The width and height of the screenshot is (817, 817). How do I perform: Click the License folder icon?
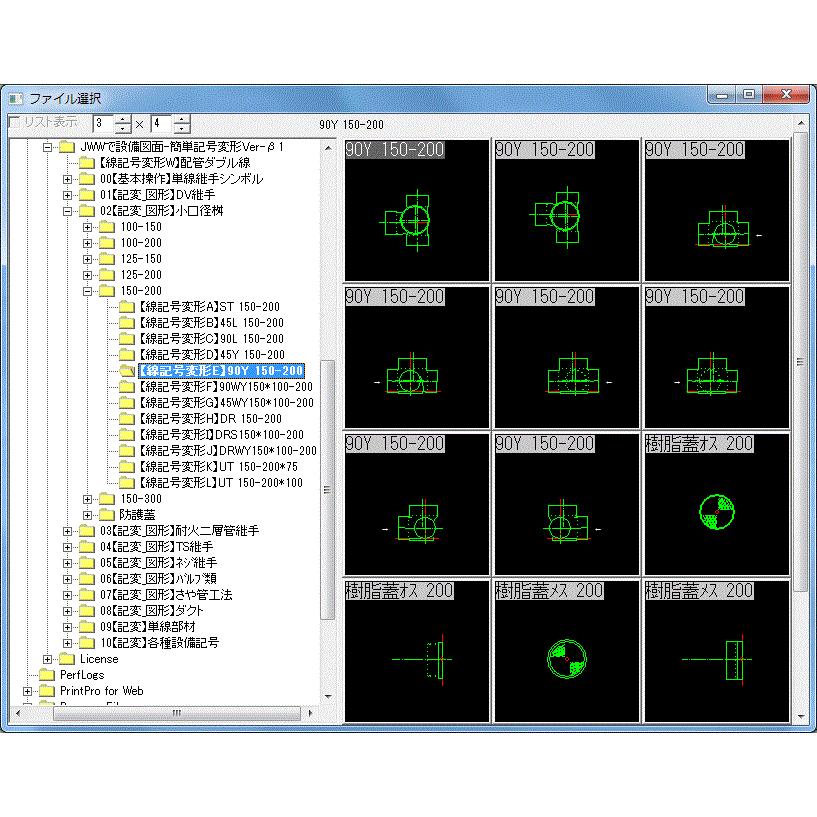click(x=66, y=659)
